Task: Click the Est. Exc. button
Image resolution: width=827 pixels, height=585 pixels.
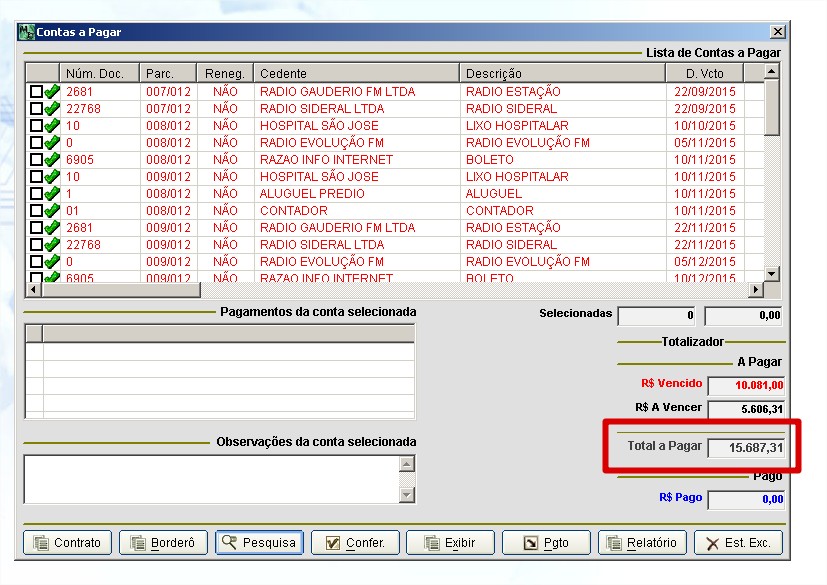Action: (738, 543)
